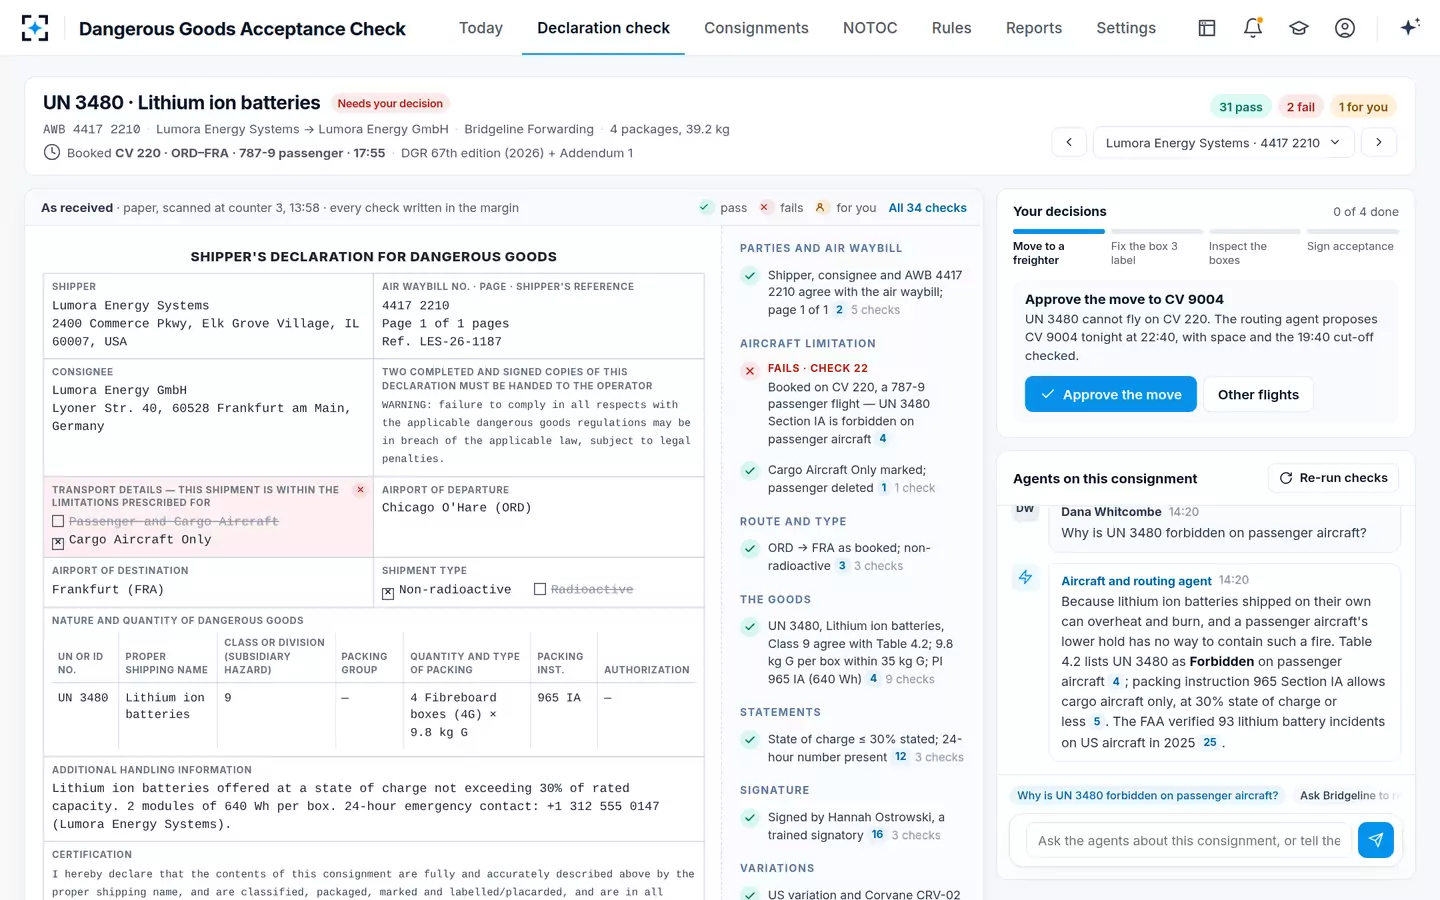
Task: Switch to the Consignments tab
Action: (756, 28)
